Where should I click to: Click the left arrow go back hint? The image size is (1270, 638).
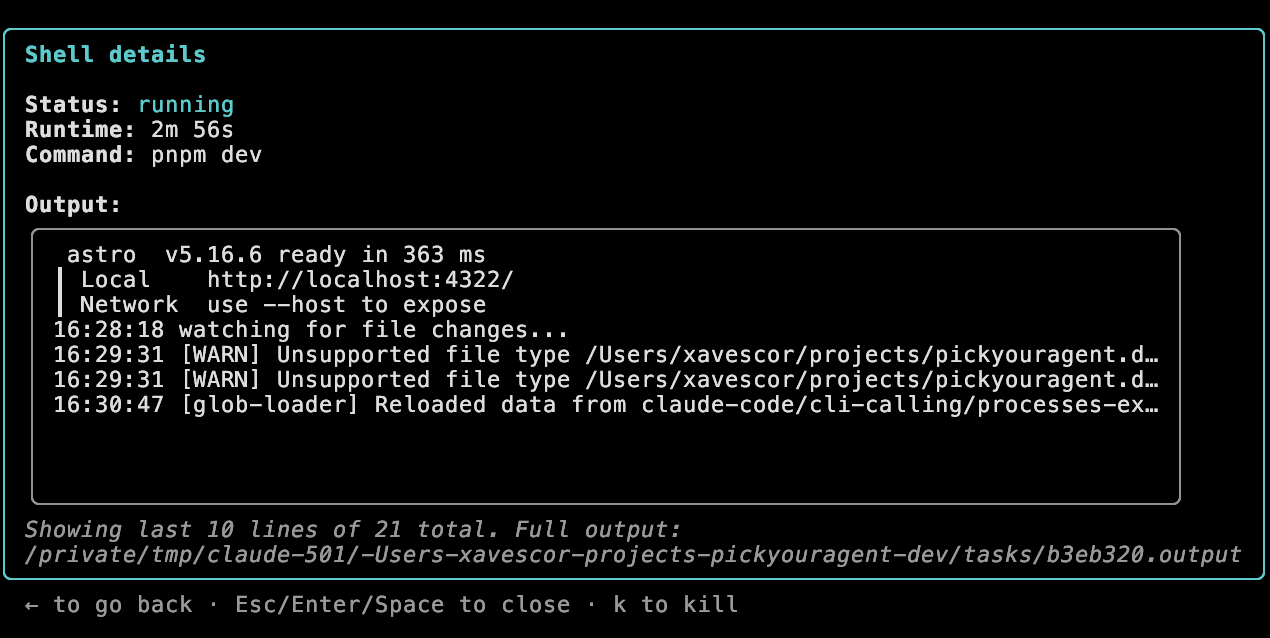pos(108,605)
